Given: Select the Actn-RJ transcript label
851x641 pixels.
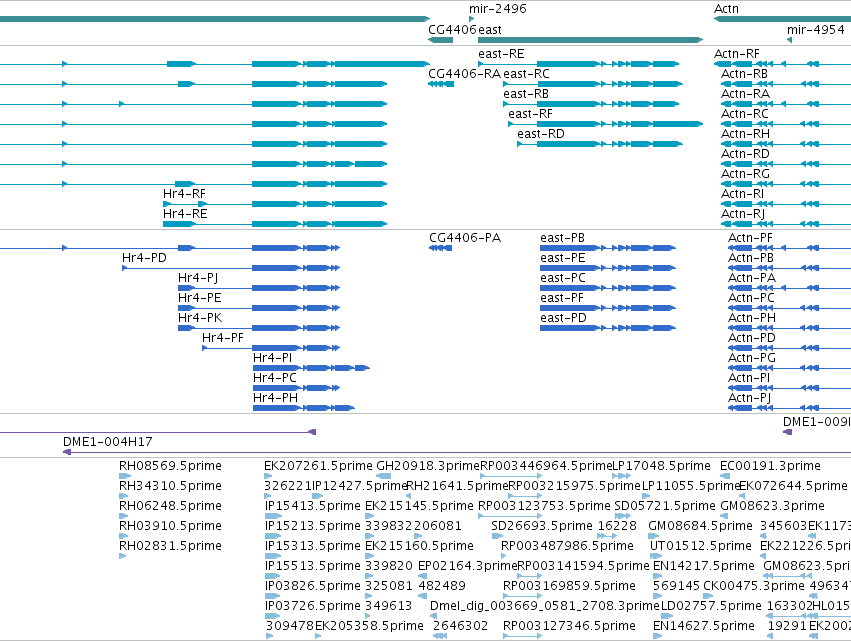Looking at the screenshot, I should click(x=742, y=214).
